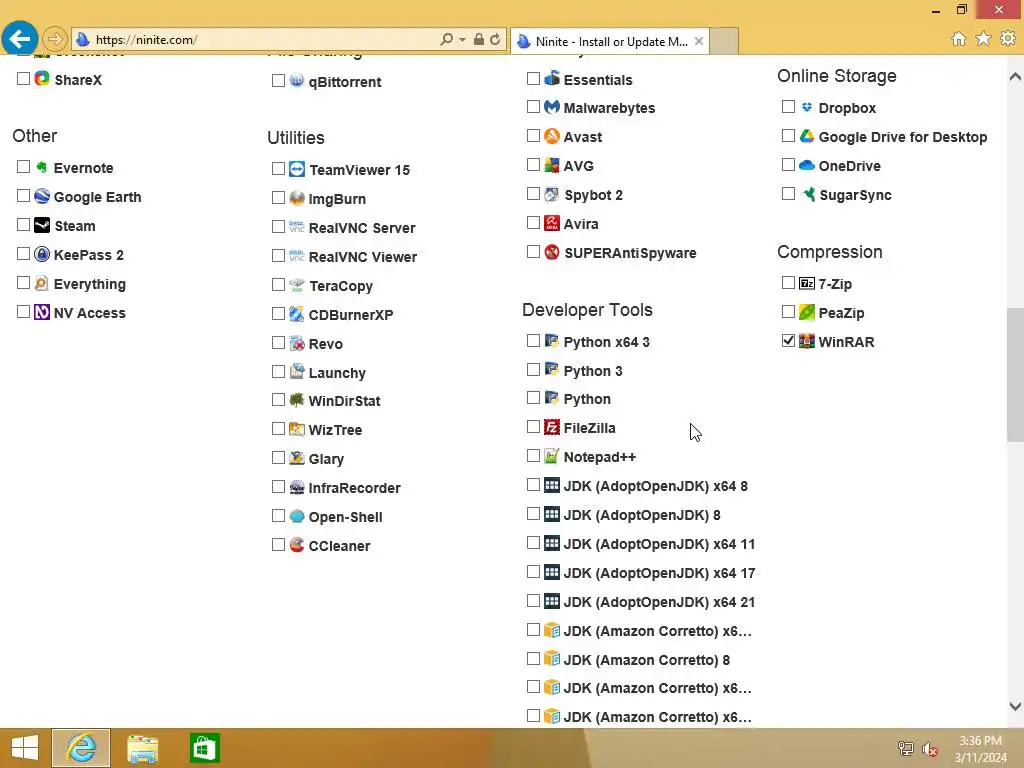Screen dimensions: 1024x768
Task: Click the scrollbar up arrow
Action: tap(1015, 76)
